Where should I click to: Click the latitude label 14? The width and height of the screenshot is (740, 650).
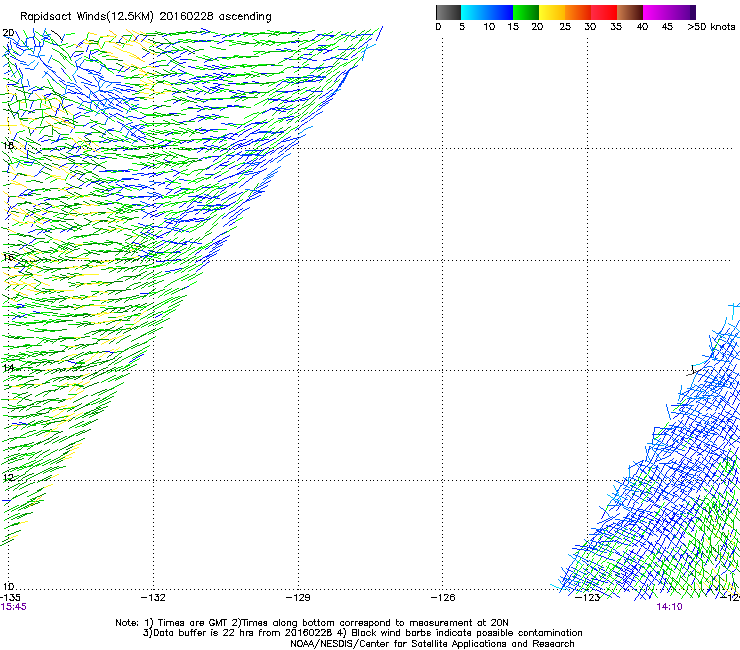(x=8, y=368)
